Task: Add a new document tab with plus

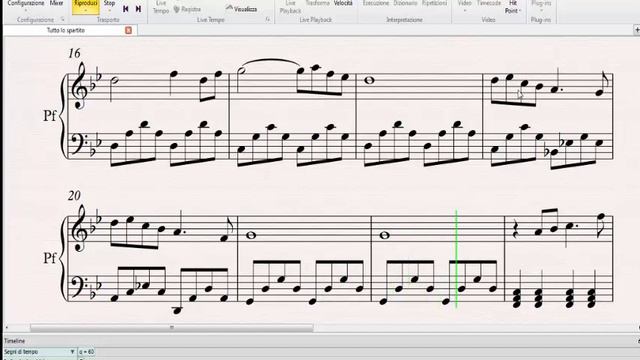Action: (x=637, y=30)
